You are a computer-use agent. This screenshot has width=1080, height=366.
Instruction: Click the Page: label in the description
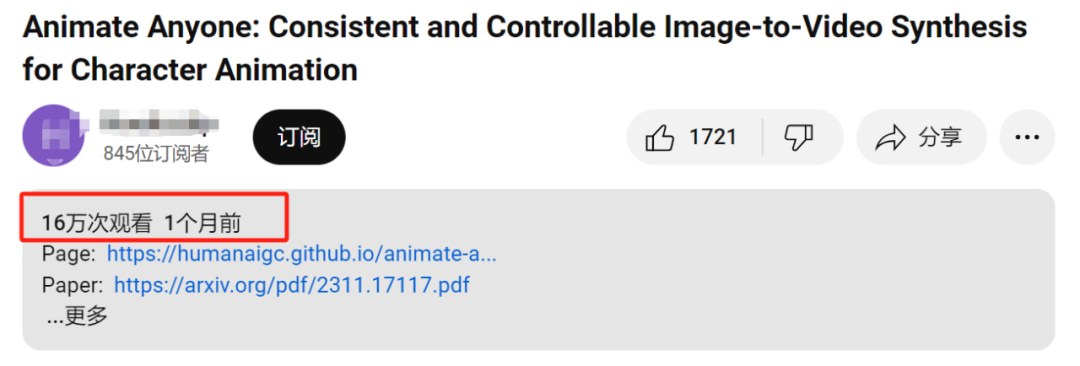(x=69, y=254)
